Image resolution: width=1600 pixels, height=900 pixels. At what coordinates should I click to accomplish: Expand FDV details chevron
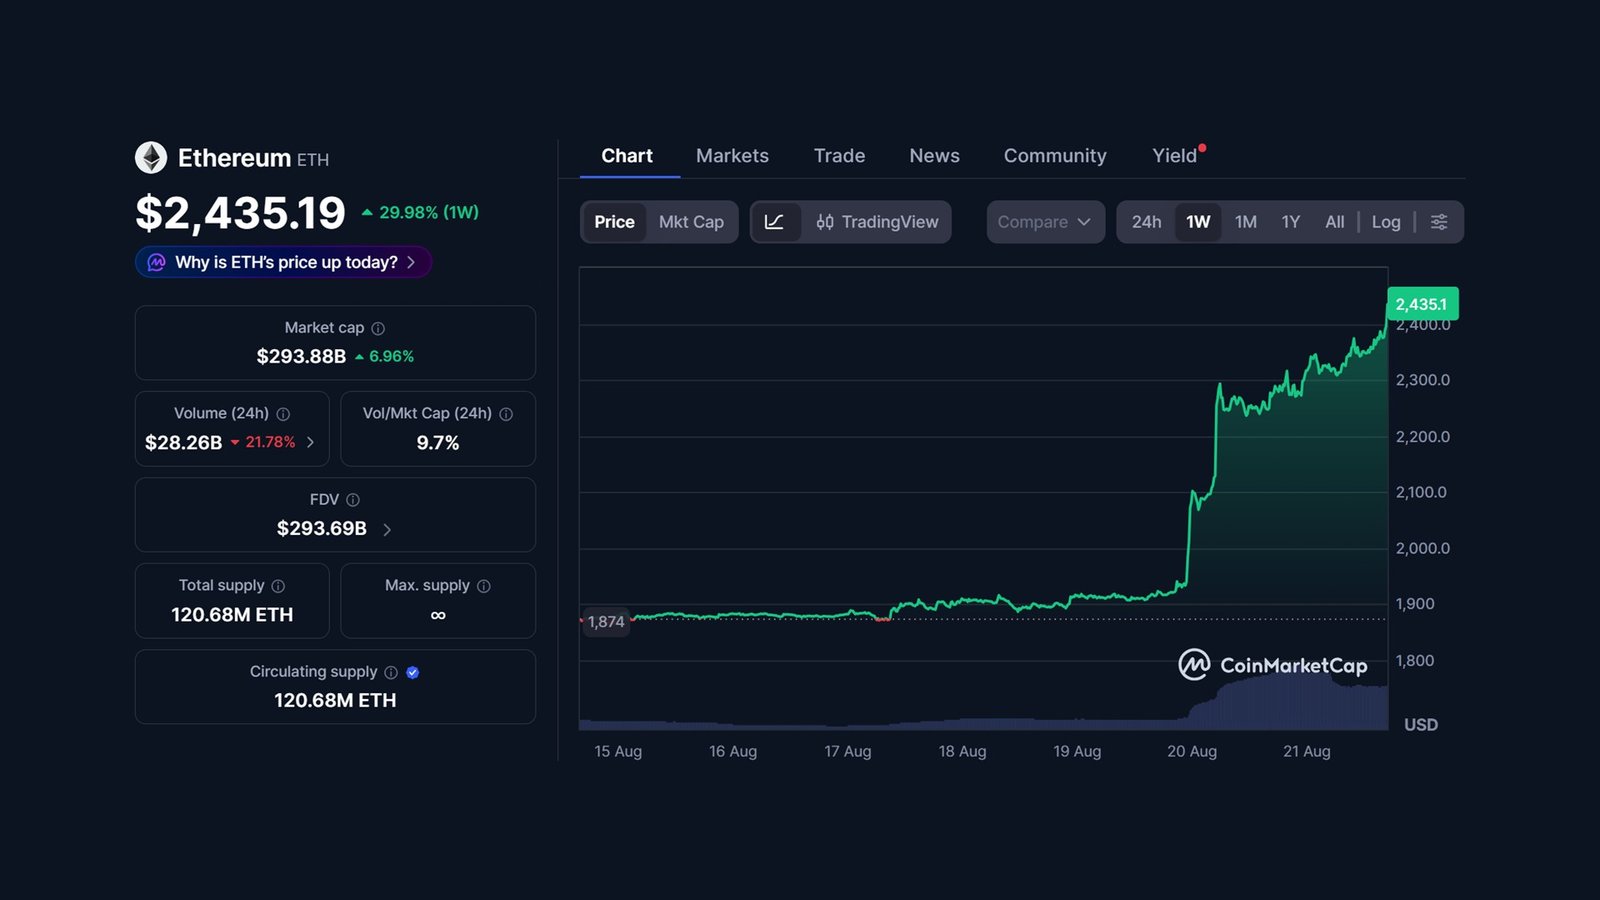[x=387, y=529]
